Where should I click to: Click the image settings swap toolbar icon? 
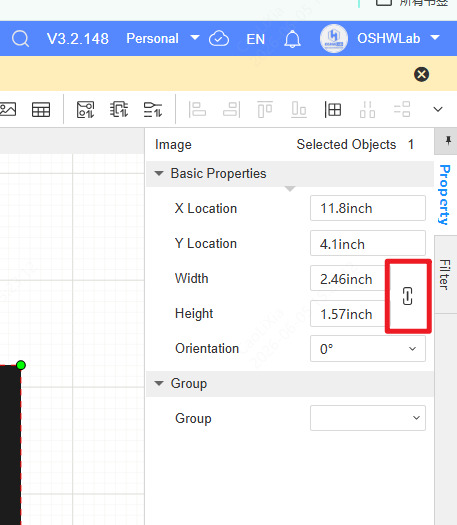click(85, 109)
